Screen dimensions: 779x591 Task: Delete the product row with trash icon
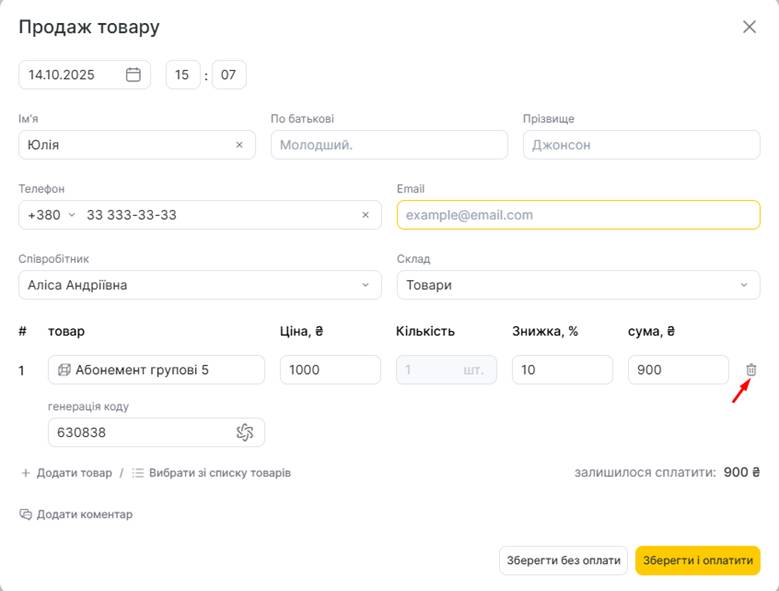751,370
